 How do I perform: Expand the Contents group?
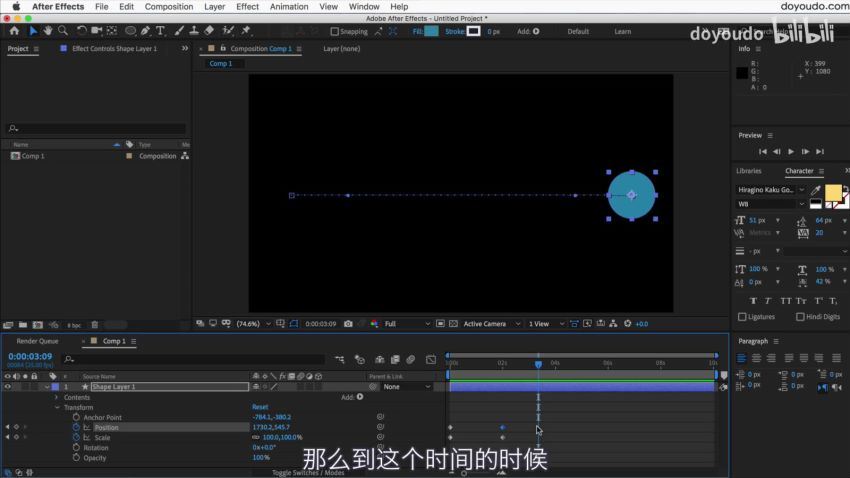(x=57, y=397)
